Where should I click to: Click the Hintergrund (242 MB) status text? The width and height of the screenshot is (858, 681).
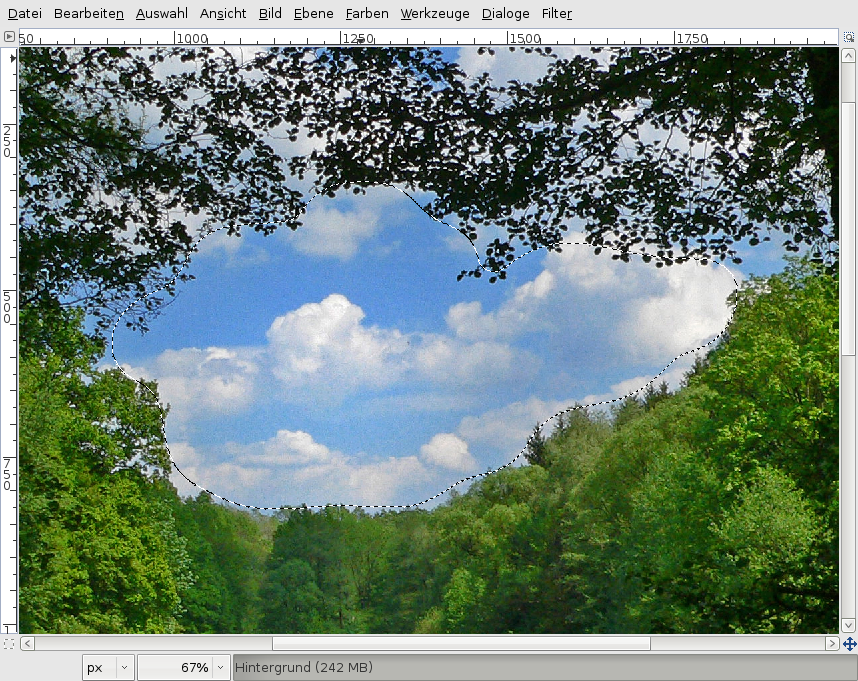tap(304, 667)
